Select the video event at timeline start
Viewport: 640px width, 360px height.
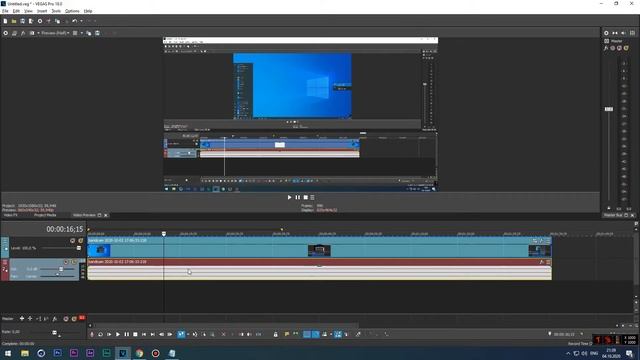tap(99, 250)
